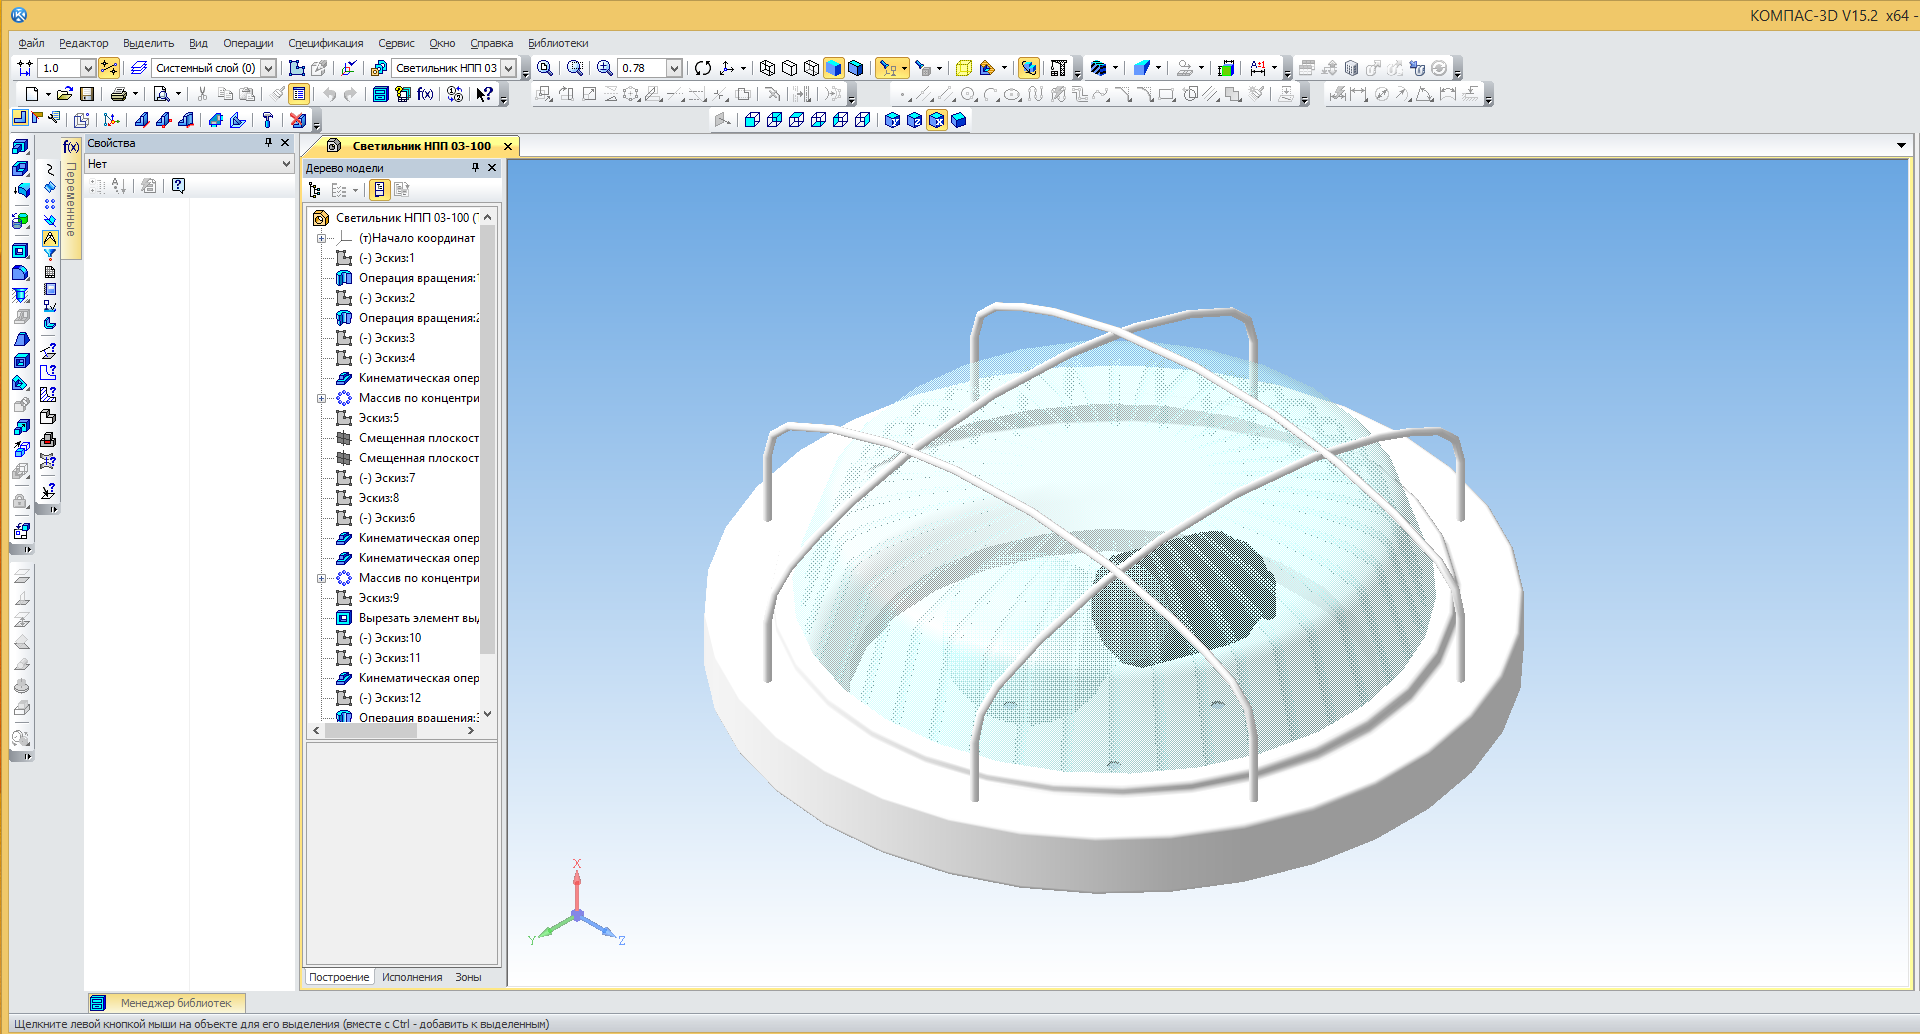1920x1034 pixels.
Task: Toggle shaded display mode
Action: tap(833, 68)
